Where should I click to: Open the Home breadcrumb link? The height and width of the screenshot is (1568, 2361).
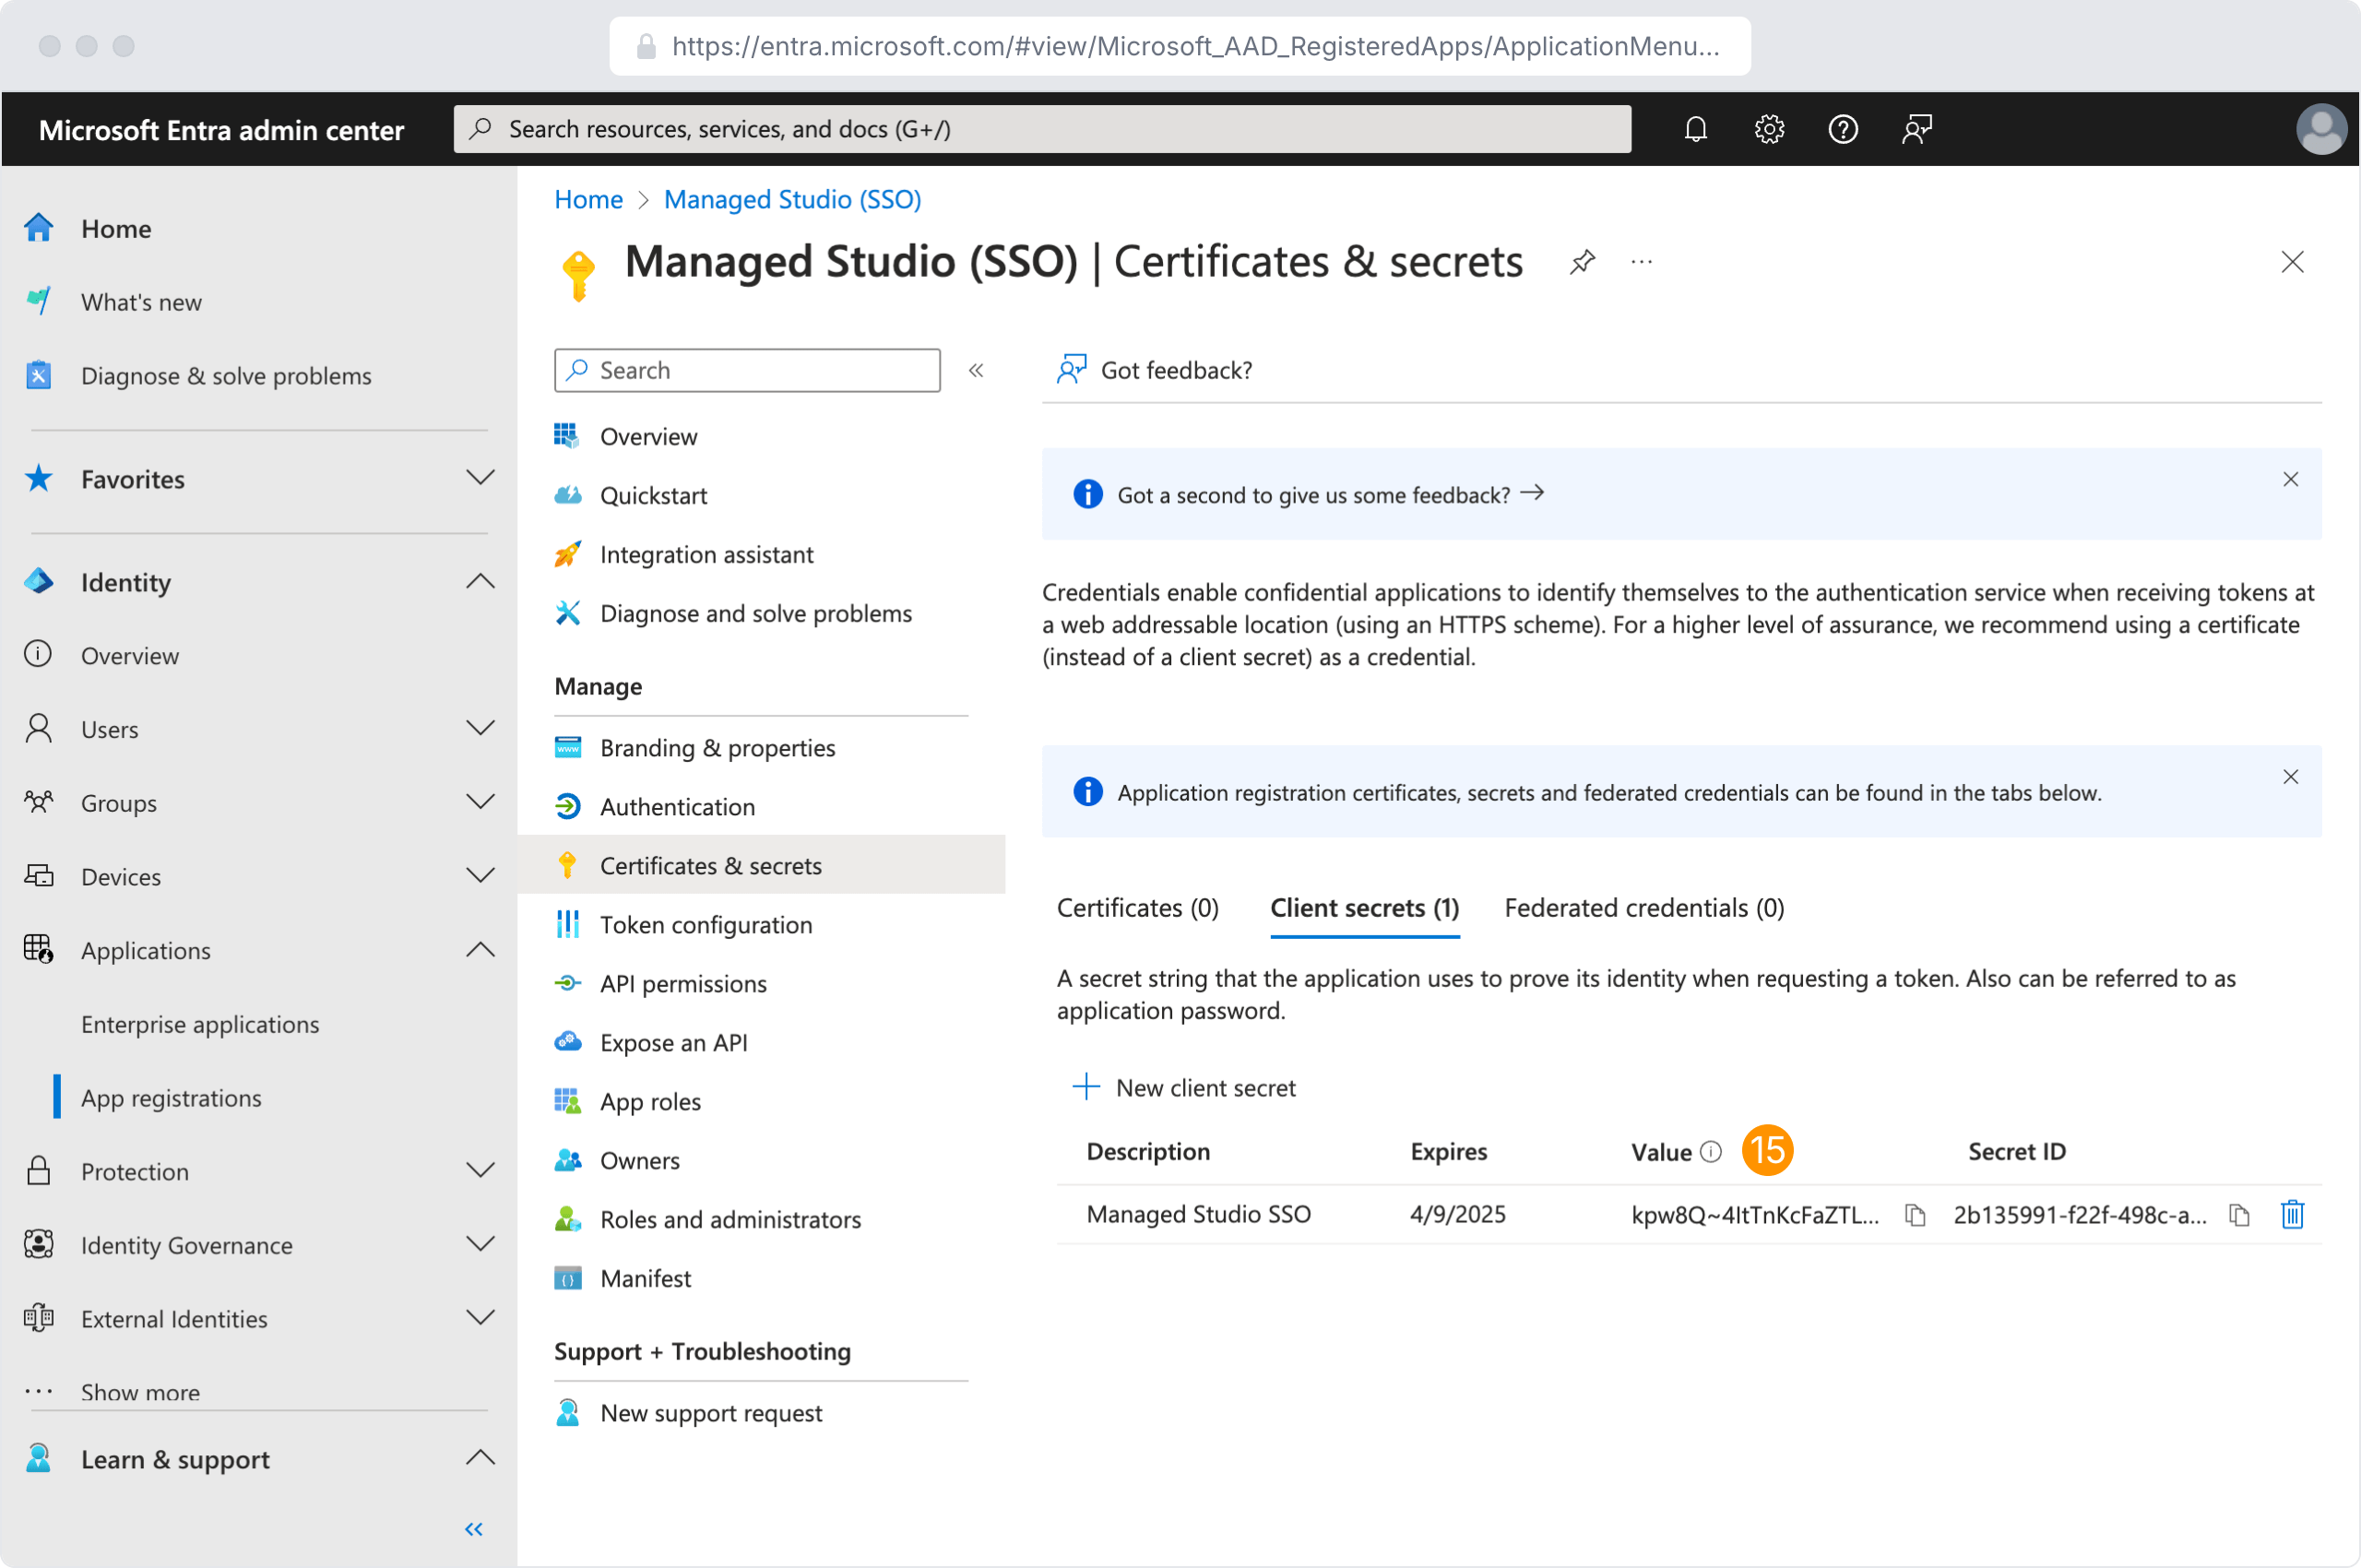[x=588, y=199]
